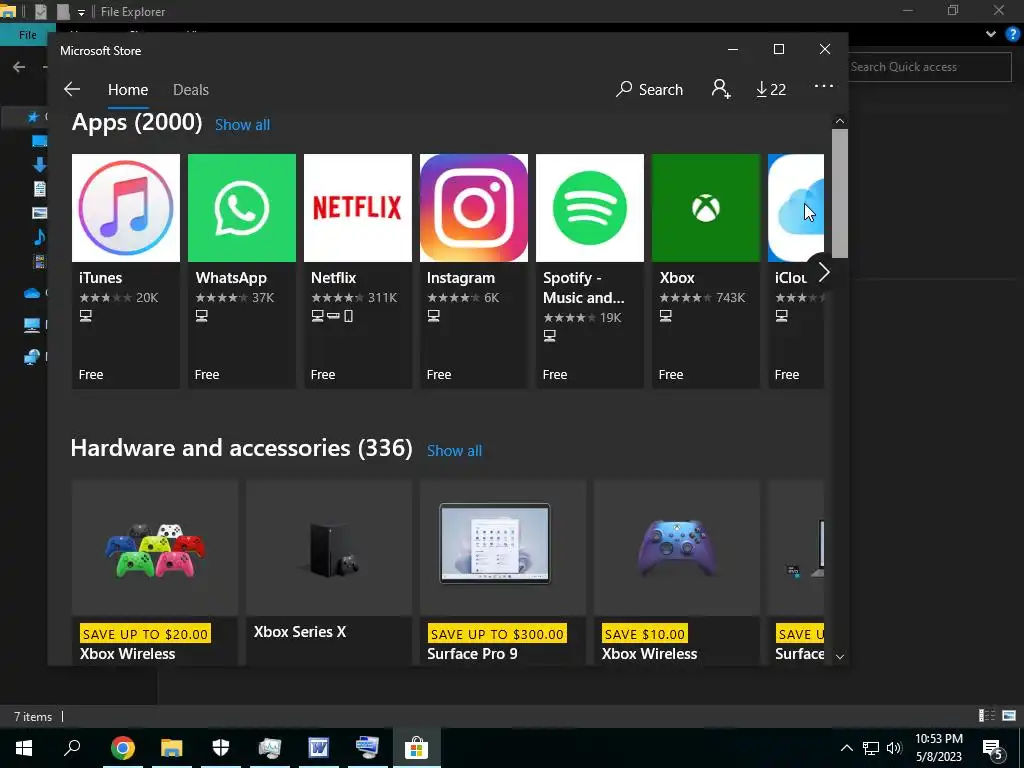Select Music note icon in File Explorer sidebar

pos(39,236)
